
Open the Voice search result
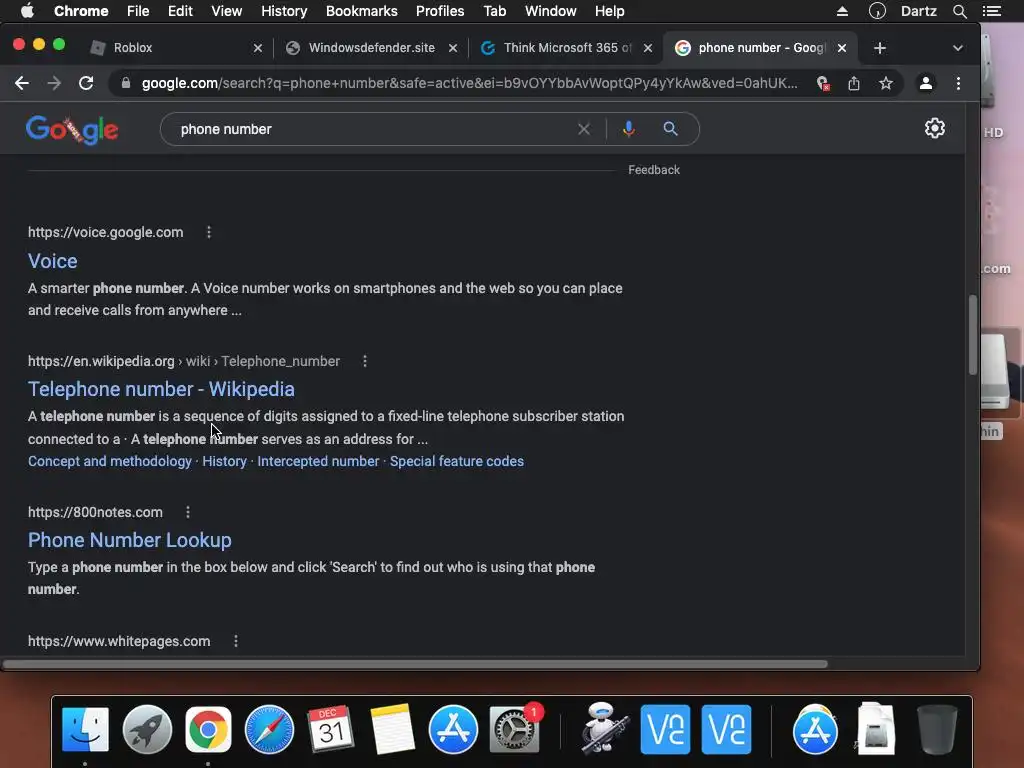tap(52, 261)
